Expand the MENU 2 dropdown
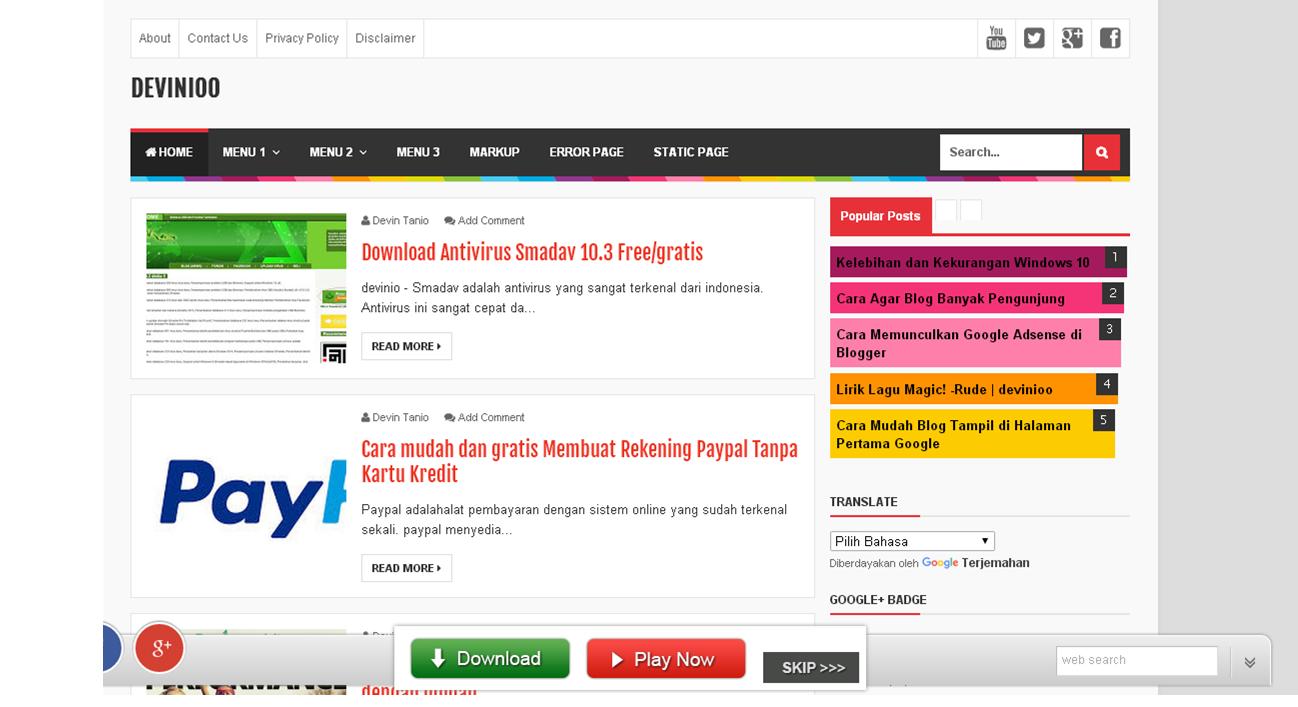 coord(338,152)
